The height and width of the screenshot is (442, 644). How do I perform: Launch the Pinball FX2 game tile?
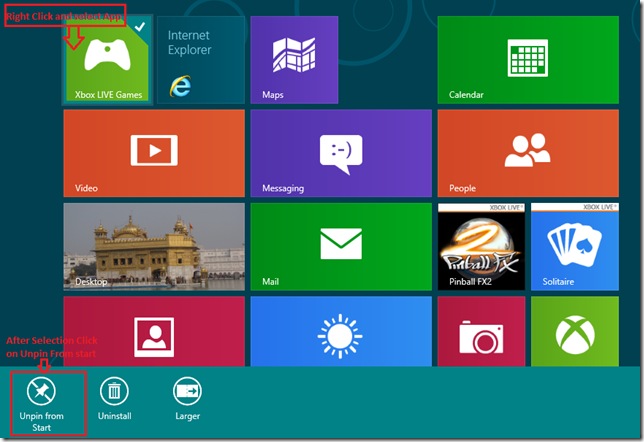tap(481, 247)
